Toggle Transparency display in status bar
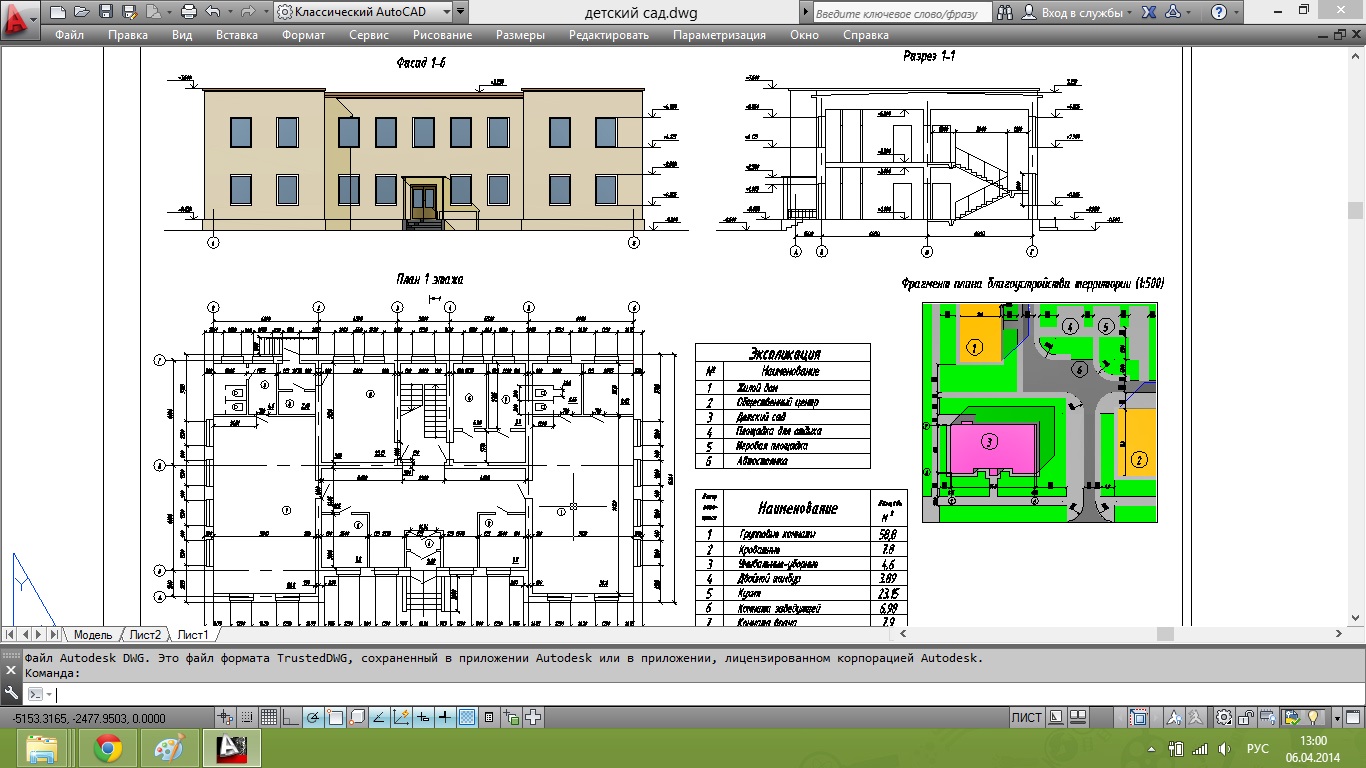Image resolution: width=1366 pixels, height=768 pixels. 467,717
